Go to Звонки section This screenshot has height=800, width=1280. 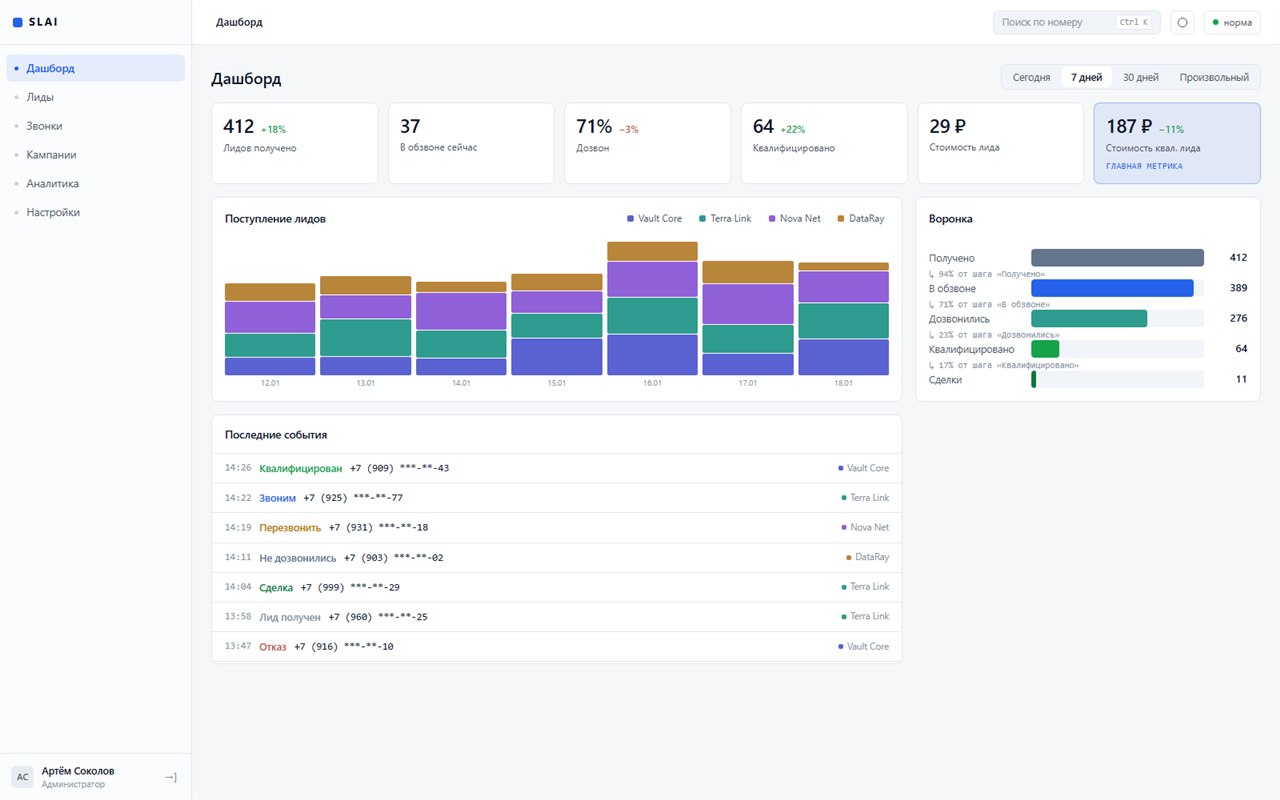[96, 126]
